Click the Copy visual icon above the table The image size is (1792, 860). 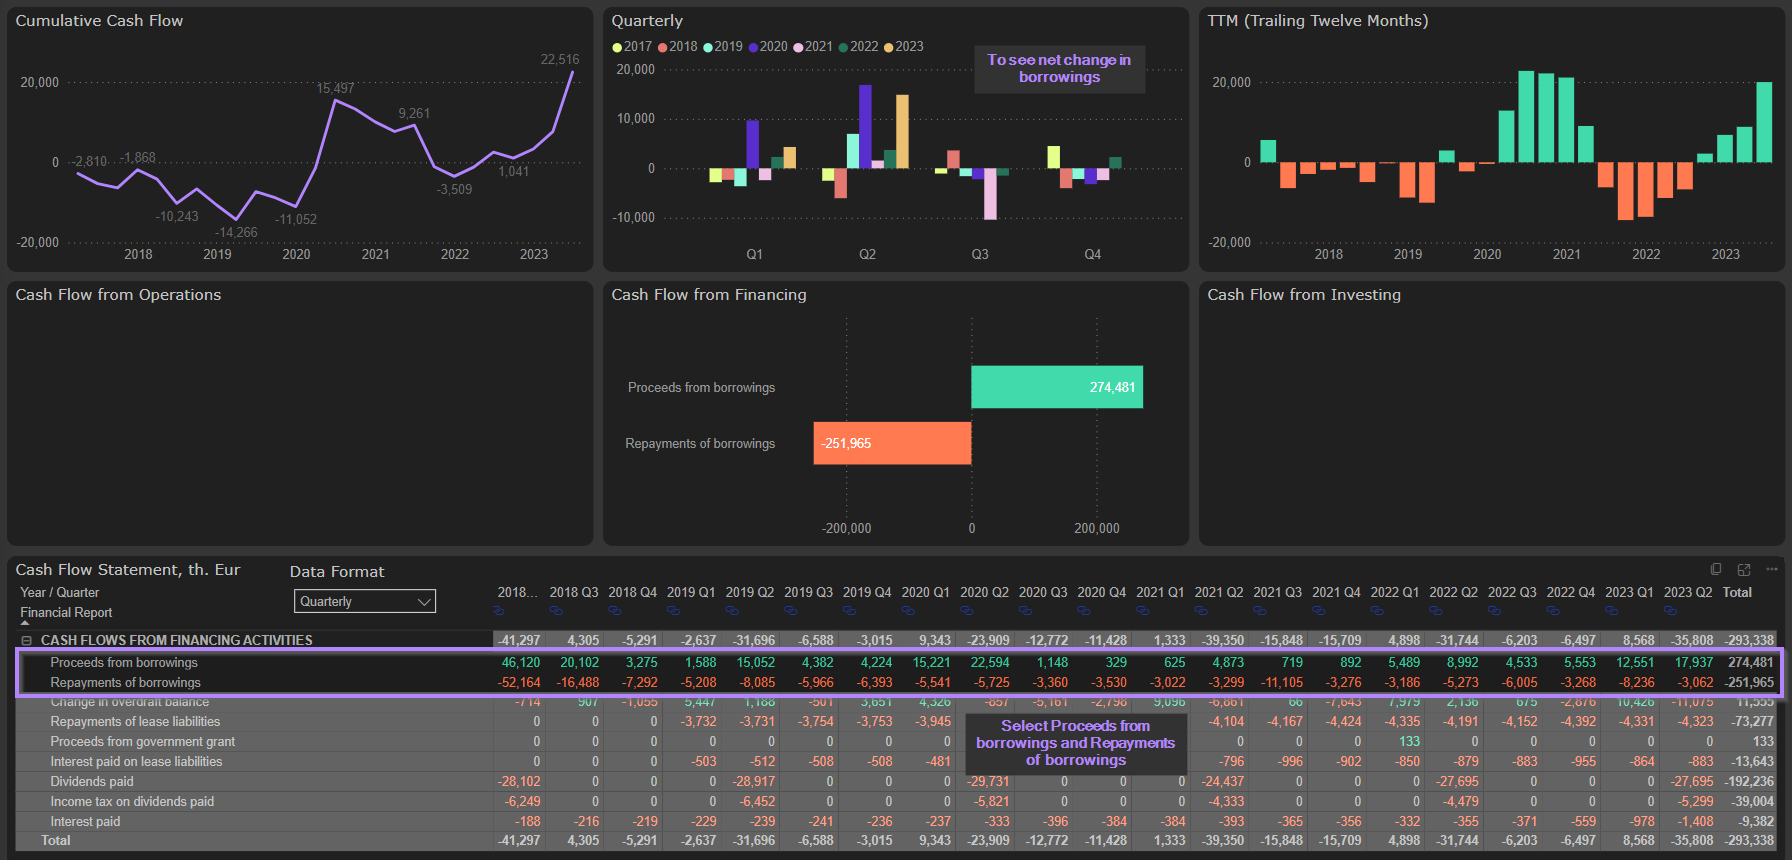click(x=1716, y=569)
